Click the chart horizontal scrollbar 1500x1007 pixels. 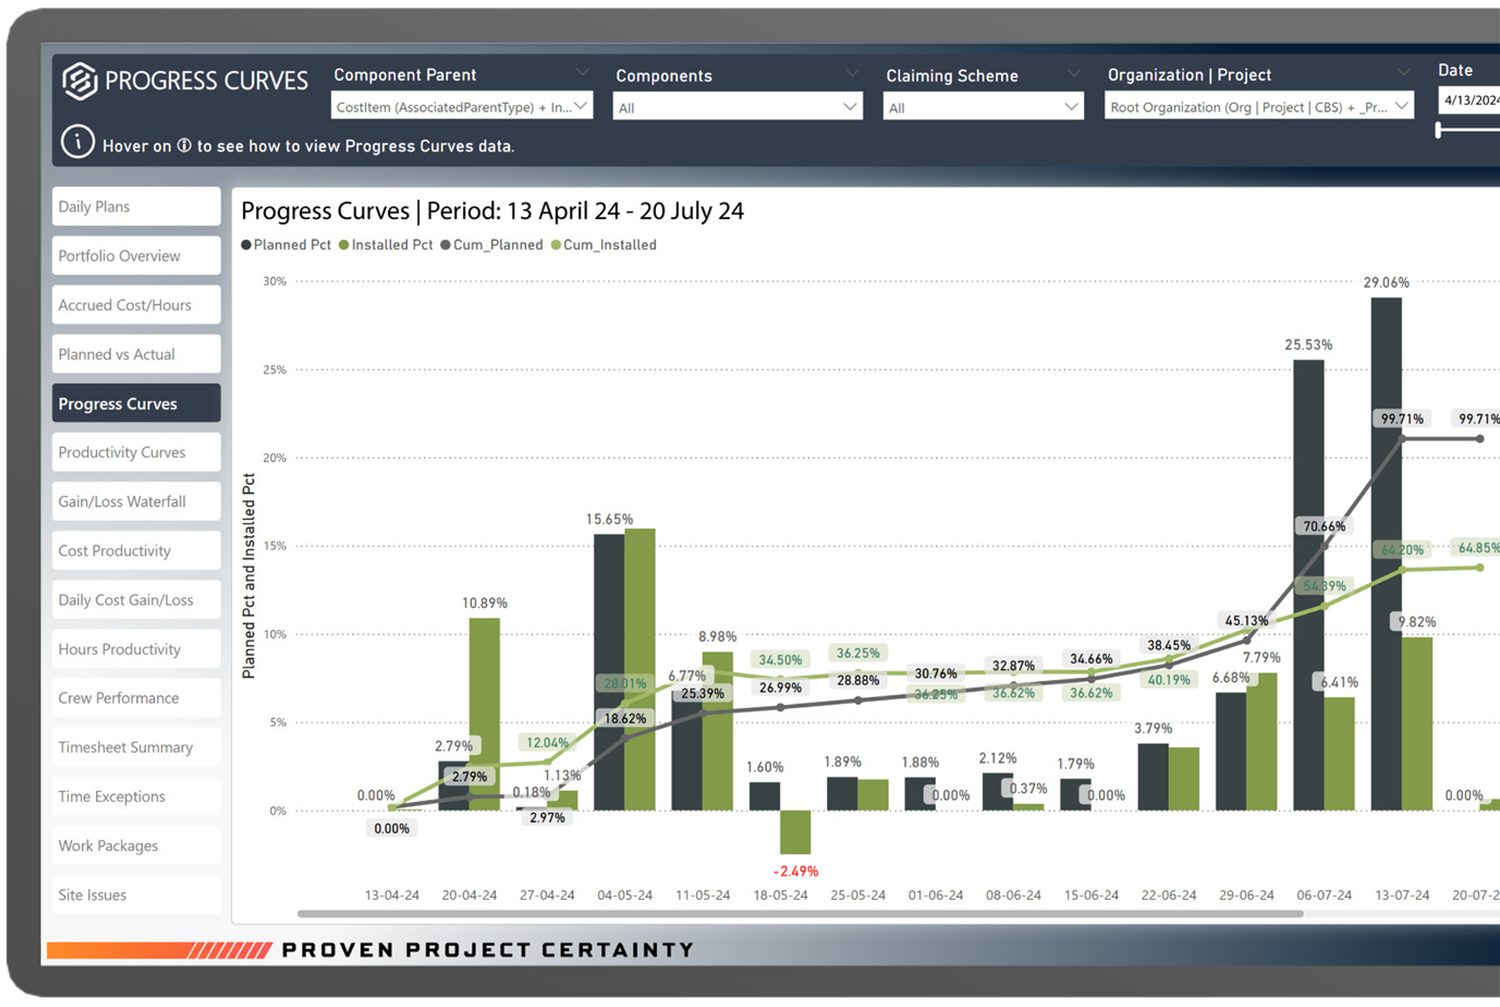pos(800,913)
